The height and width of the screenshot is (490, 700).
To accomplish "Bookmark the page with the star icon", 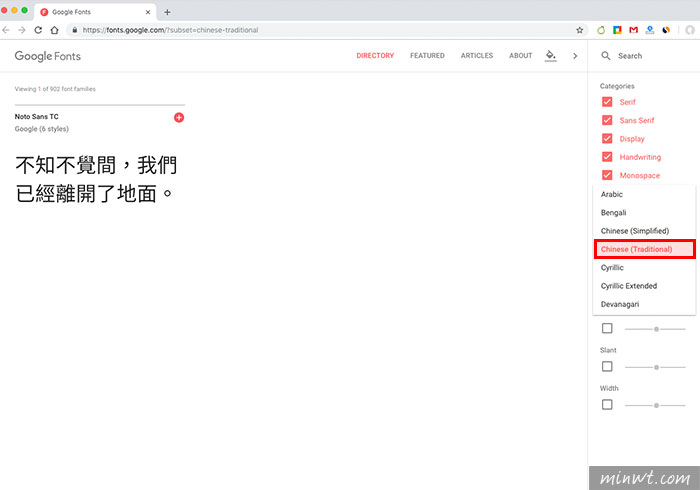I will tap(579, 30).
